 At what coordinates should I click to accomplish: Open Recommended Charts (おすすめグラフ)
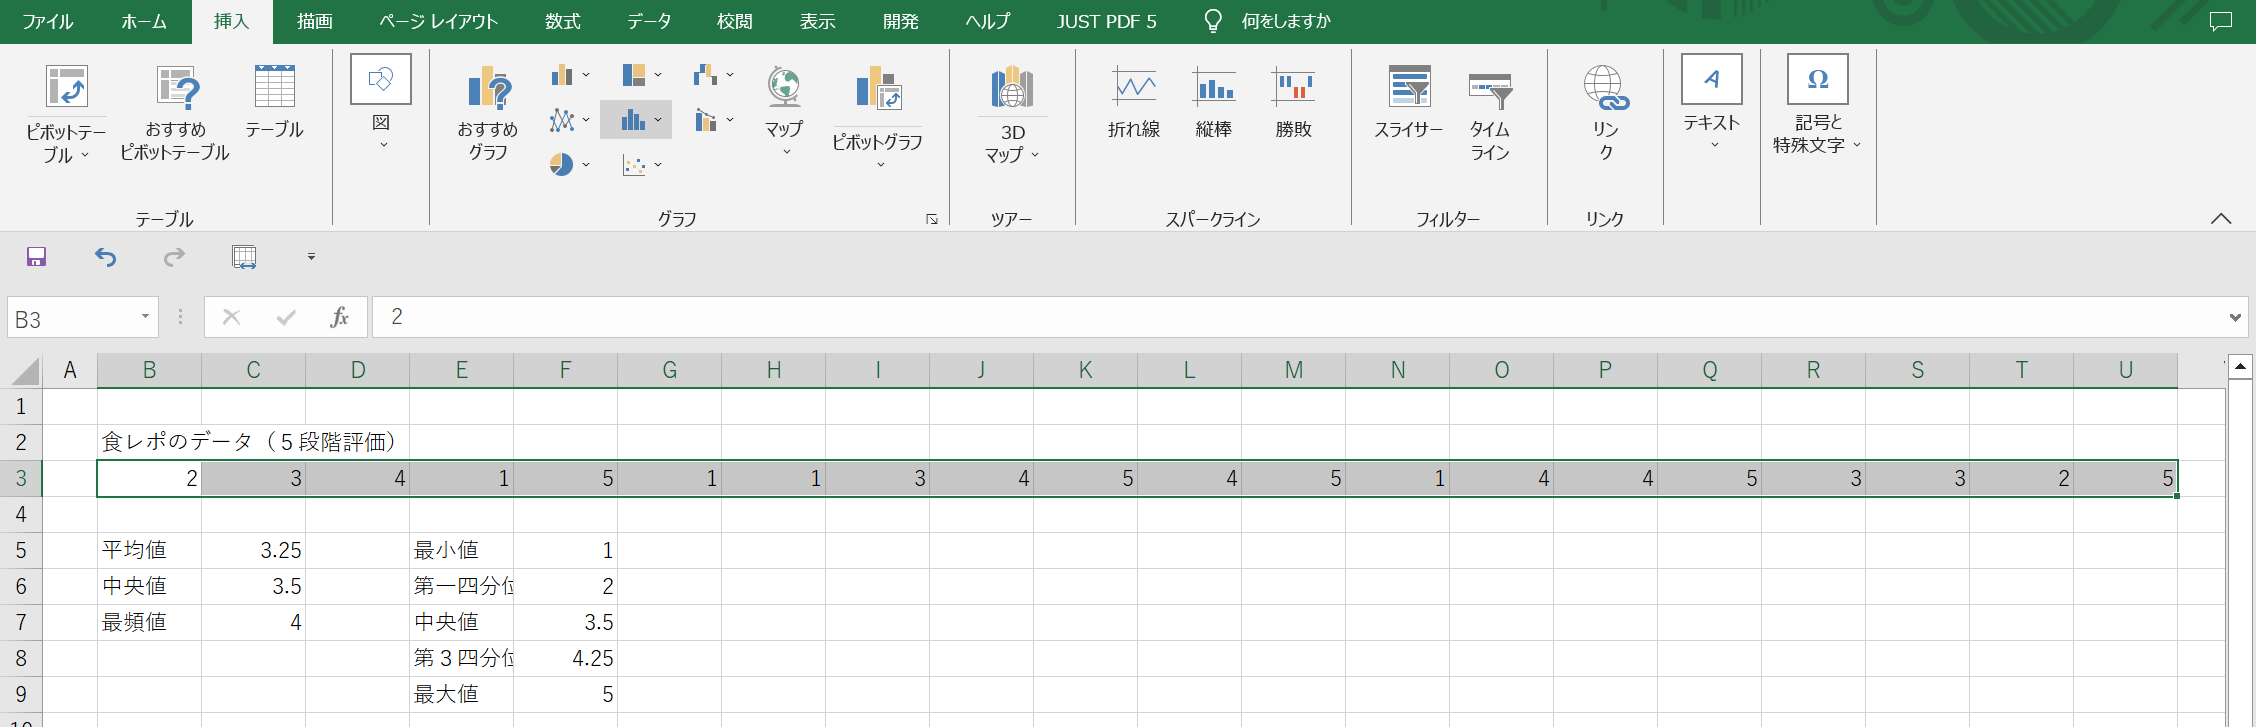pos(488,114)
